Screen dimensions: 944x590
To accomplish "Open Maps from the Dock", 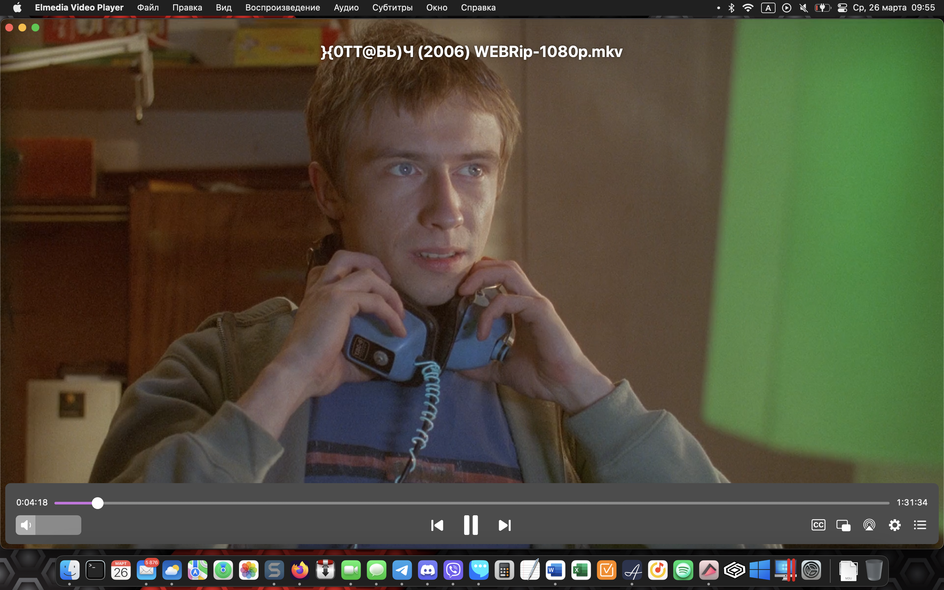I will pos(197,570).
